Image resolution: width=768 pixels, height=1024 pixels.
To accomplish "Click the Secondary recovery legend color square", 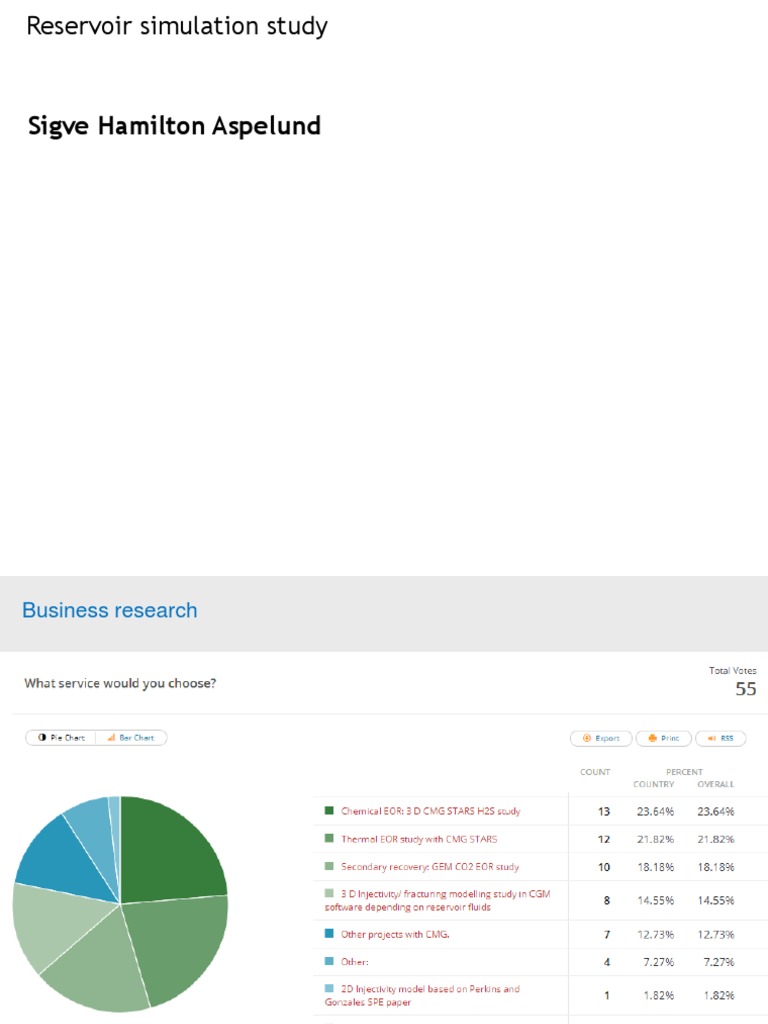I will tap(329, 867).
